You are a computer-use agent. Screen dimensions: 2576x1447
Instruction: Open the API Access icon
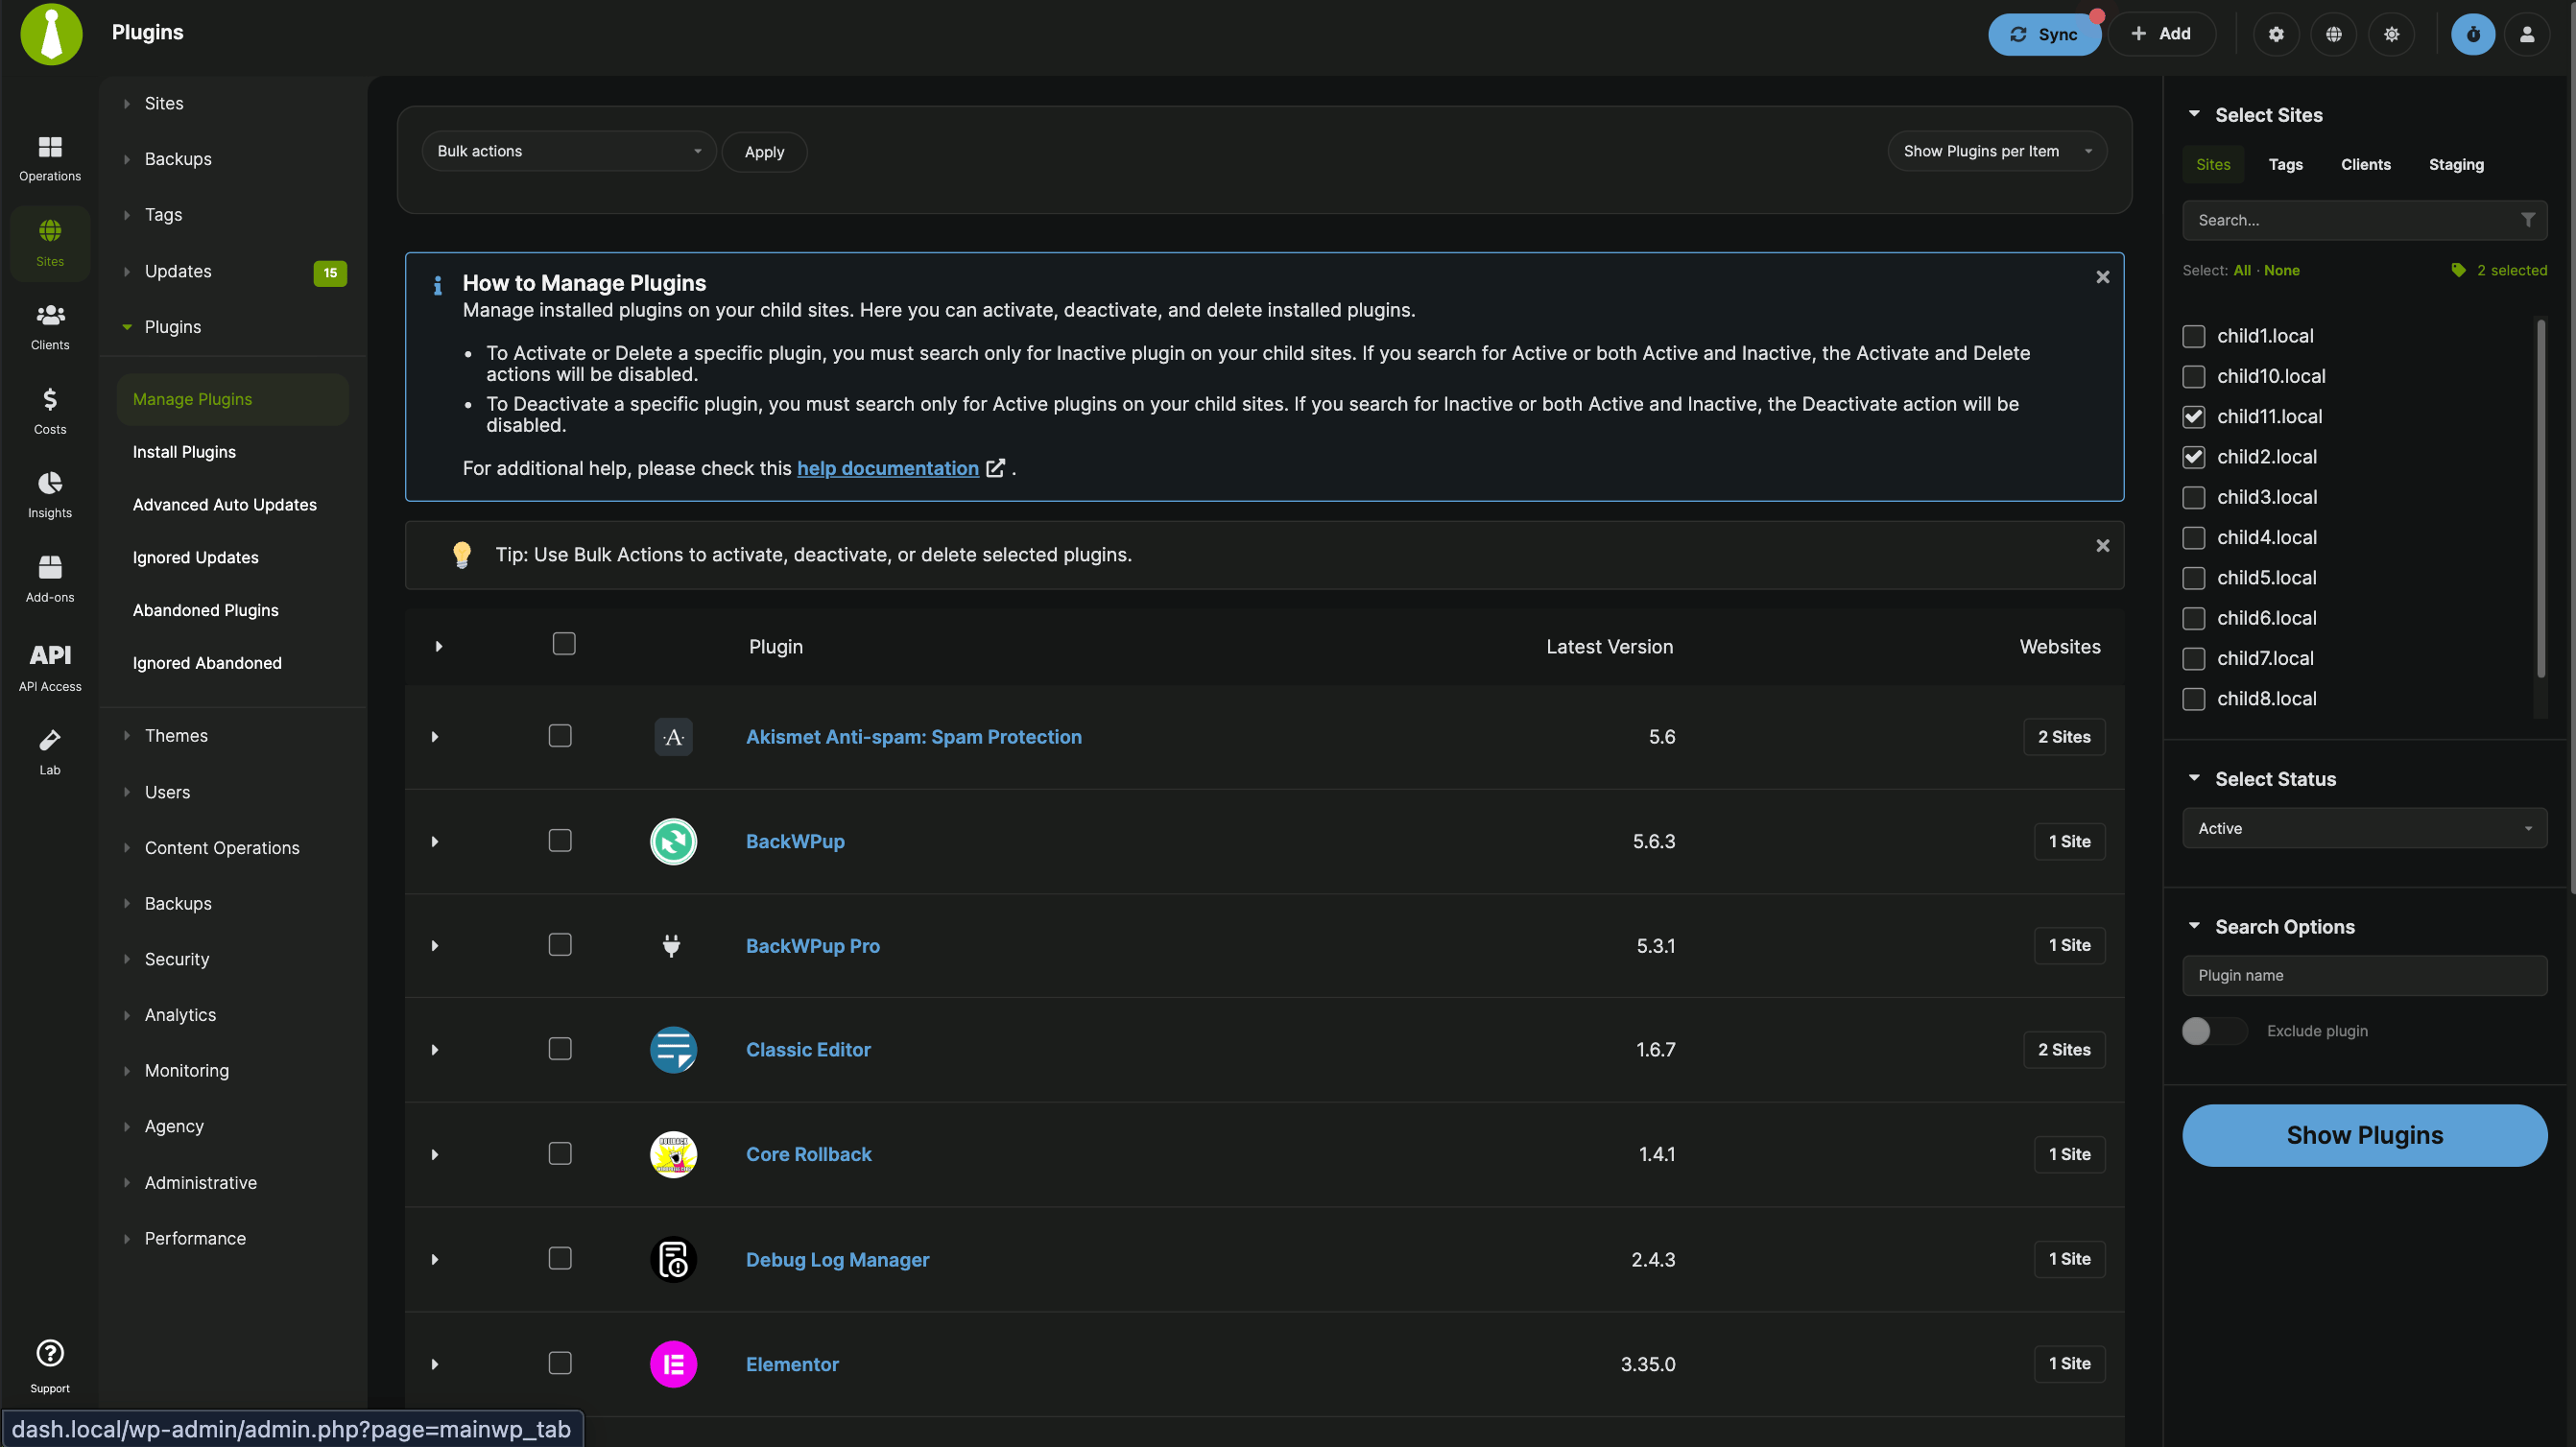click(50, 666)
